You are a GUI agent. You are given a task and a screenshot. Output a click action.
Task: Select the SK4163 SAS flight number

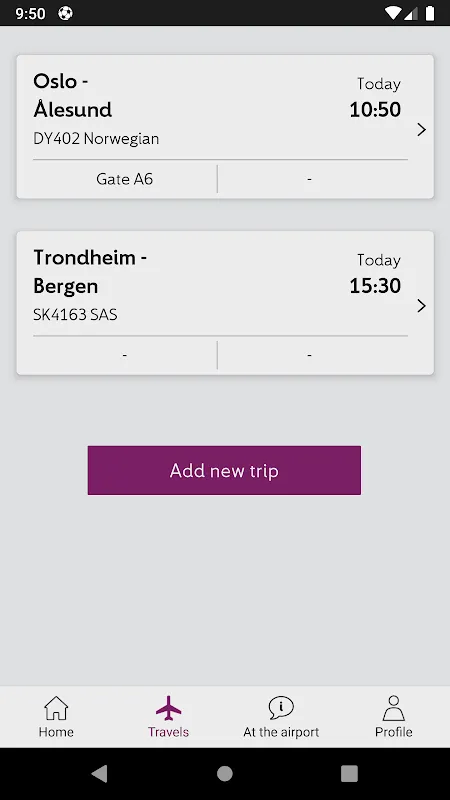[76, 314]
